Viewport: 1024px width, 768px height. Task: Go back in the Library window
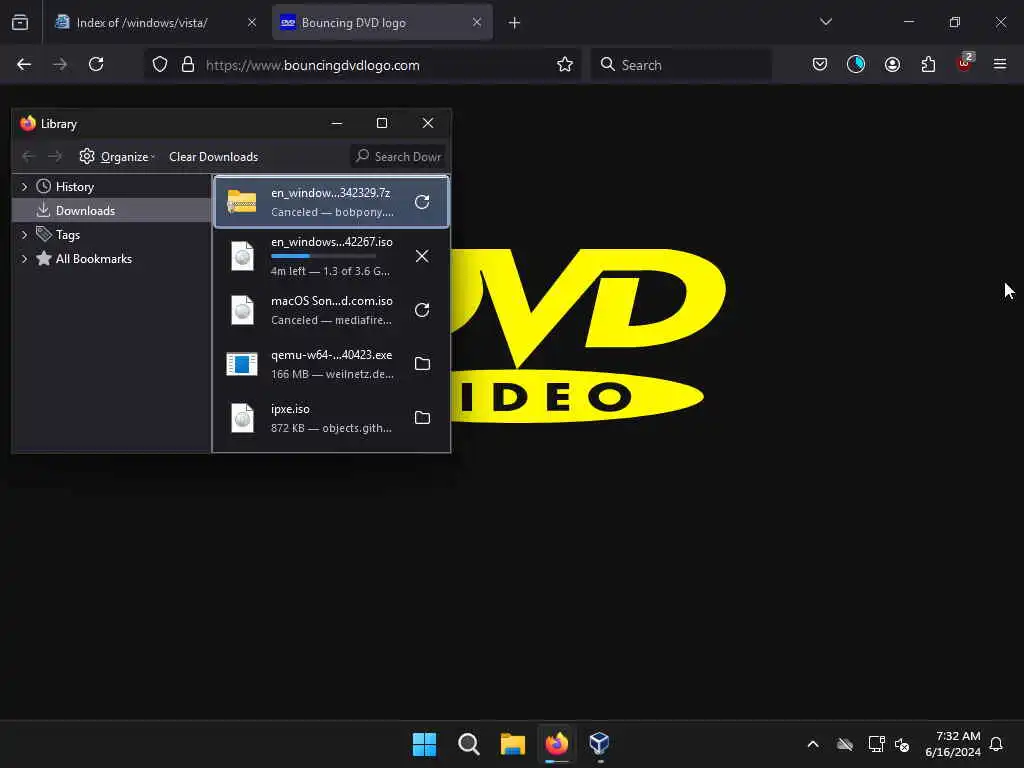(x=28, y=157)
